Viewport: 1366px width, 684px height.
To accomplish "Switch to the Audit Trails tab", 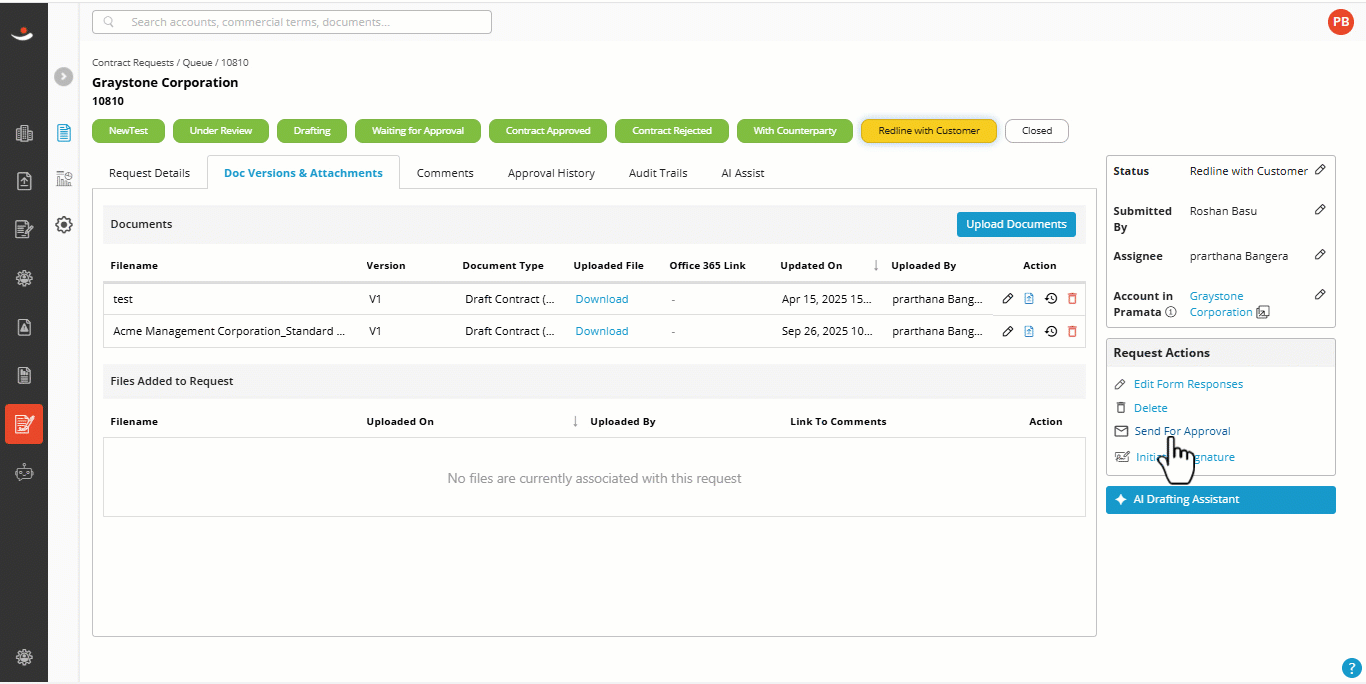I will pos(658,173).
